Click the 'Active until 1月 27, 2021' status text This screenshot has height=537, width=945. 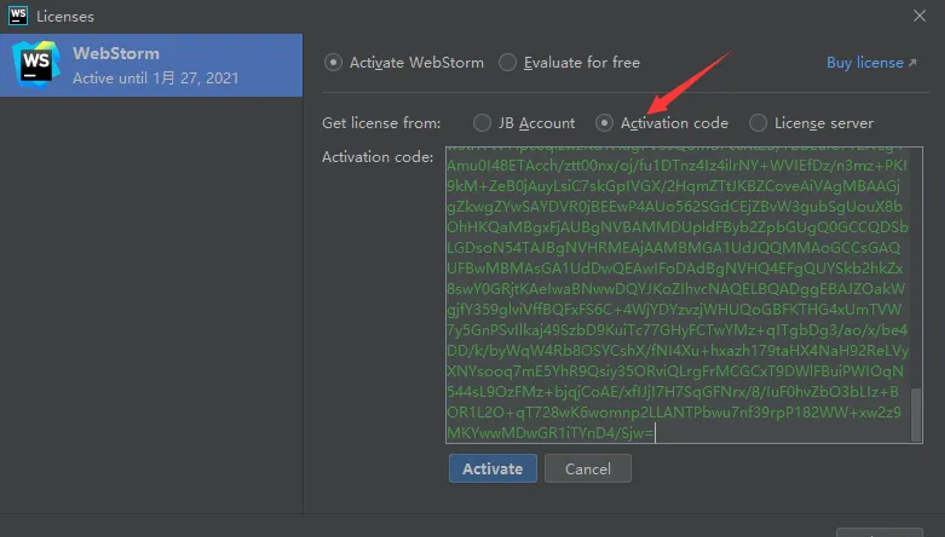[155, 78]
